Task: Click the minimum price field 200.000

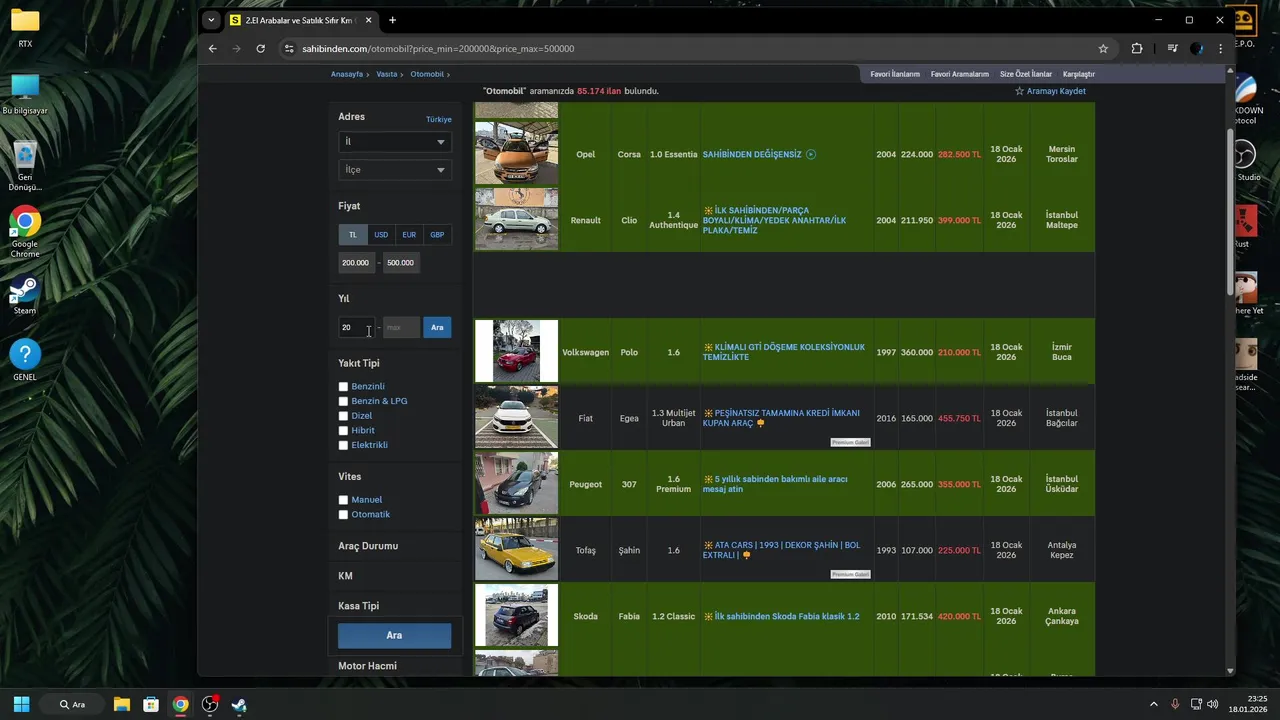Action: coord(356,263)
